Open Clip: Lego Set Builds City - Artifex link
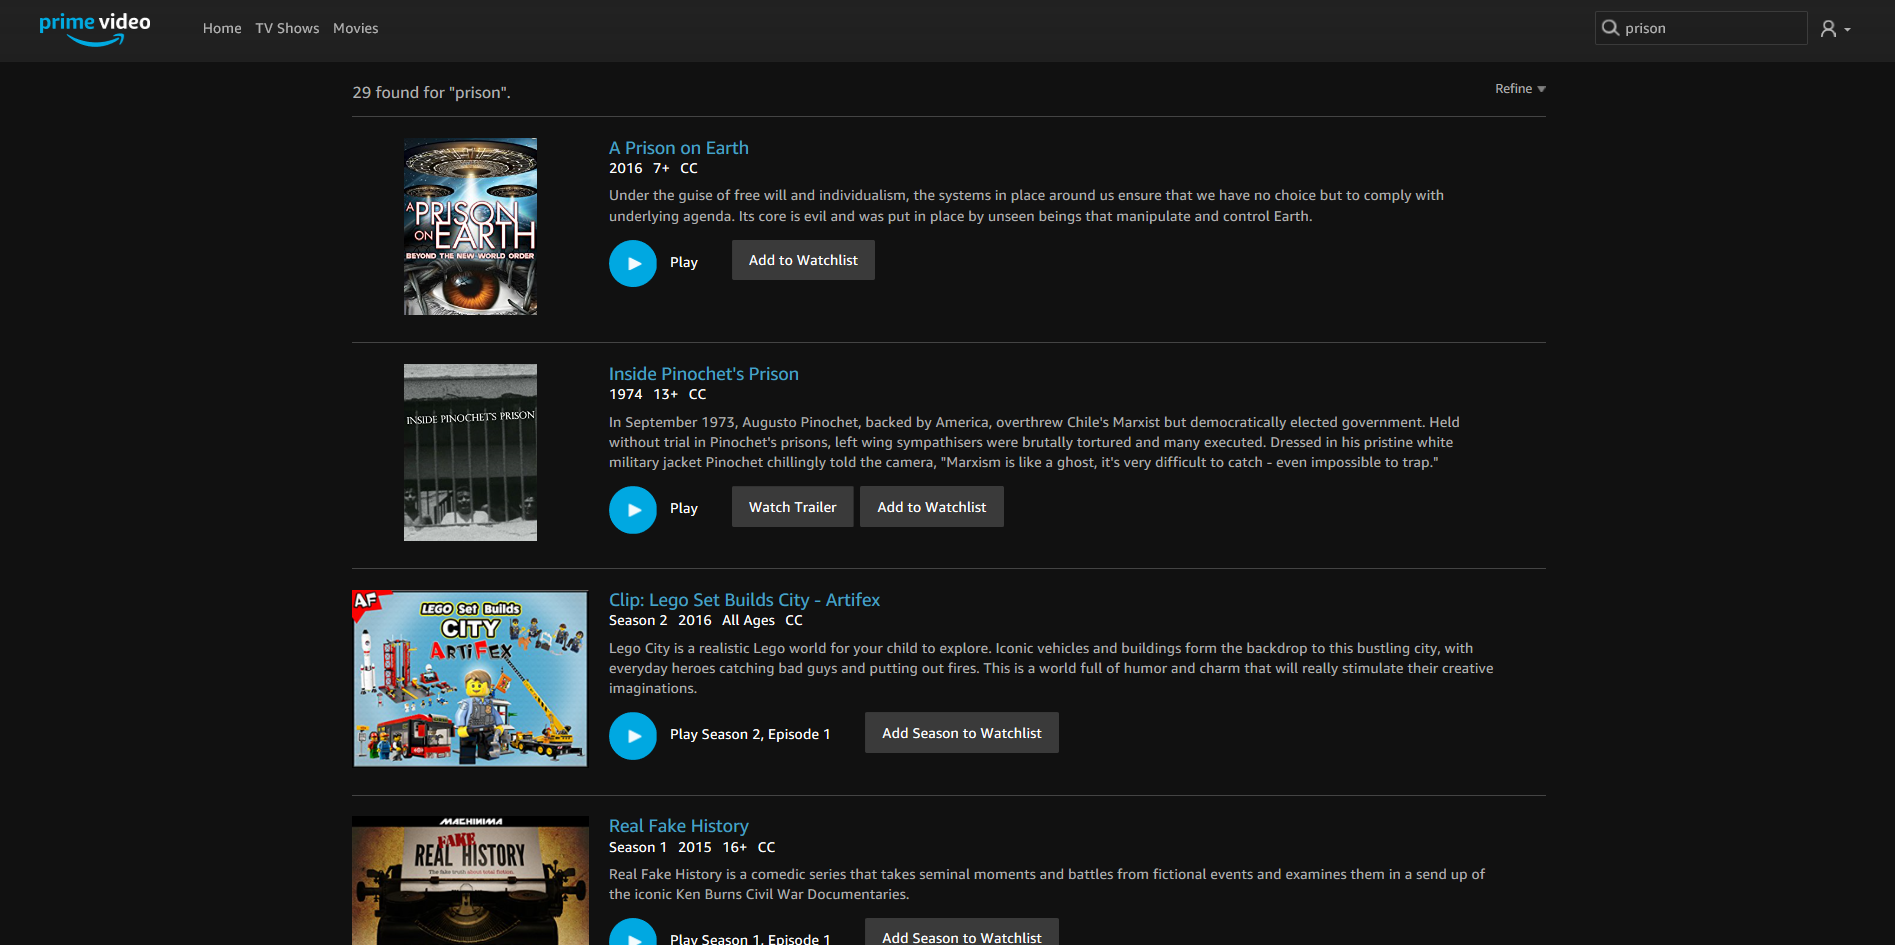1895x945 pixels. [x=744, y=600]
